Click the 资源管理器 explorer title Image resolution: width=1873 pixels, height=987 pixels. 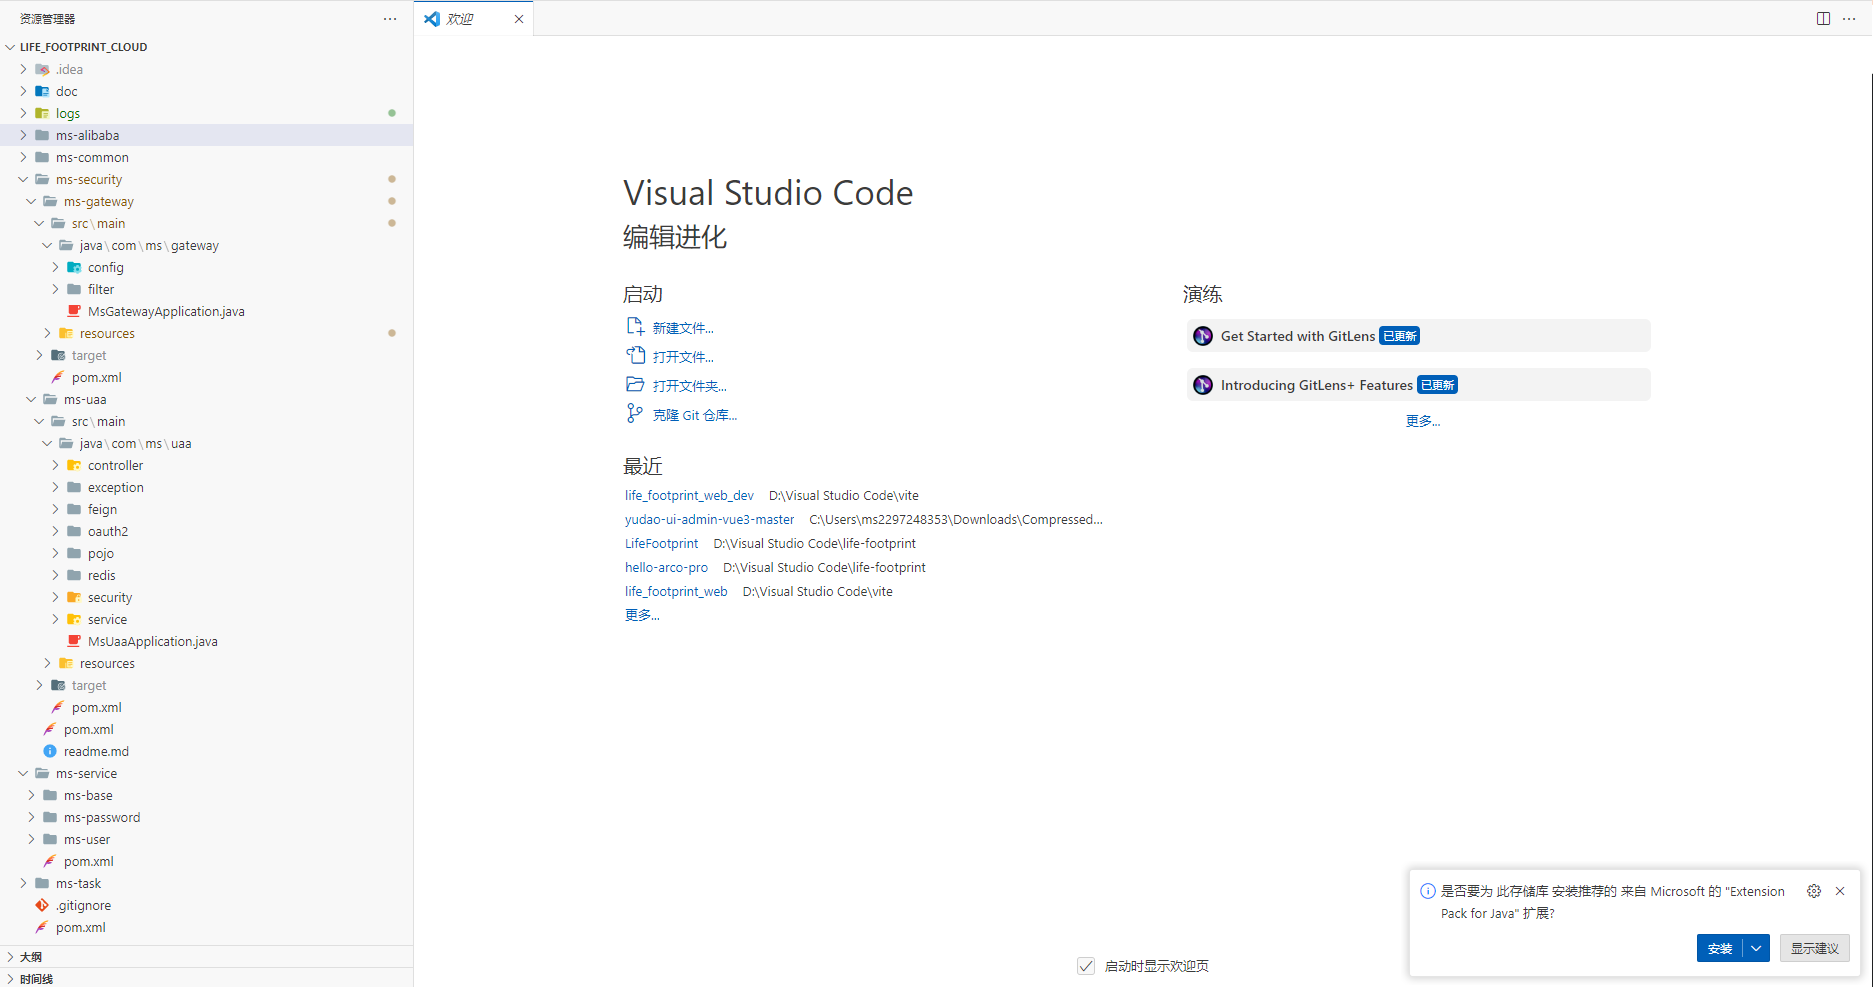(47, 19)
